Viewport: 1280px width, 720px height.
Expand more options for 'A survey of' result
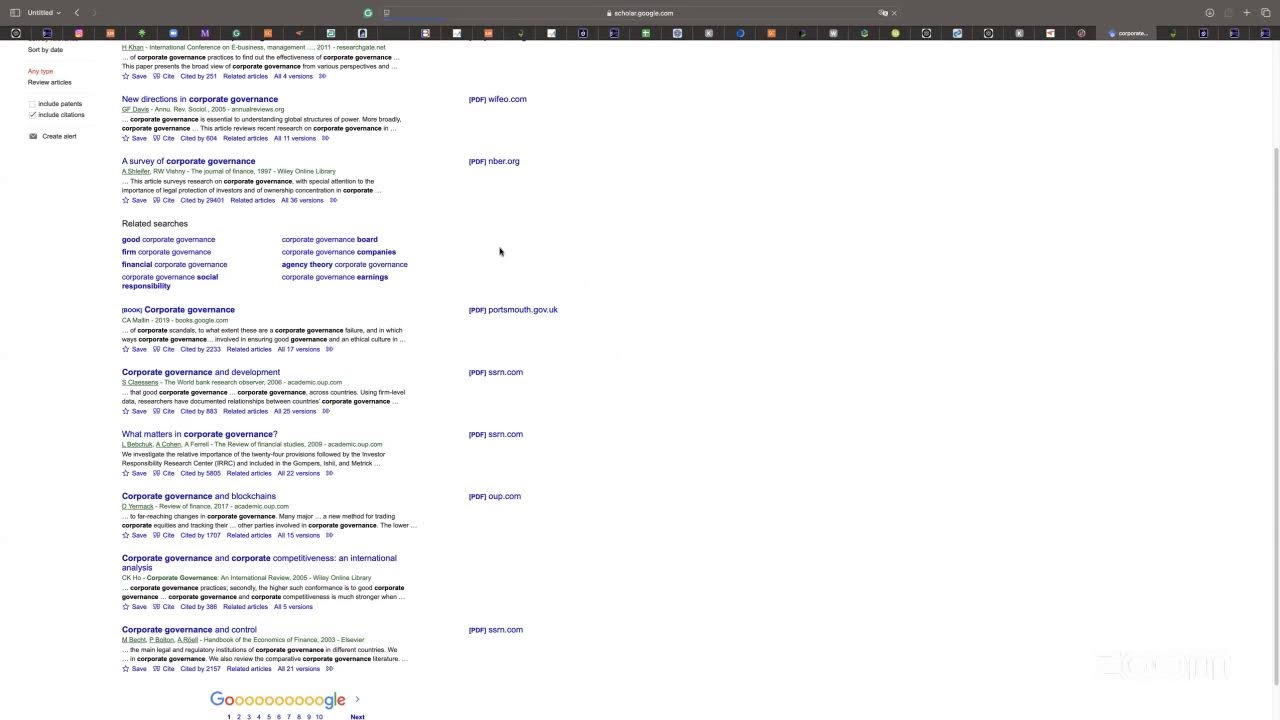pyautogui.click(x=333, y=200)
